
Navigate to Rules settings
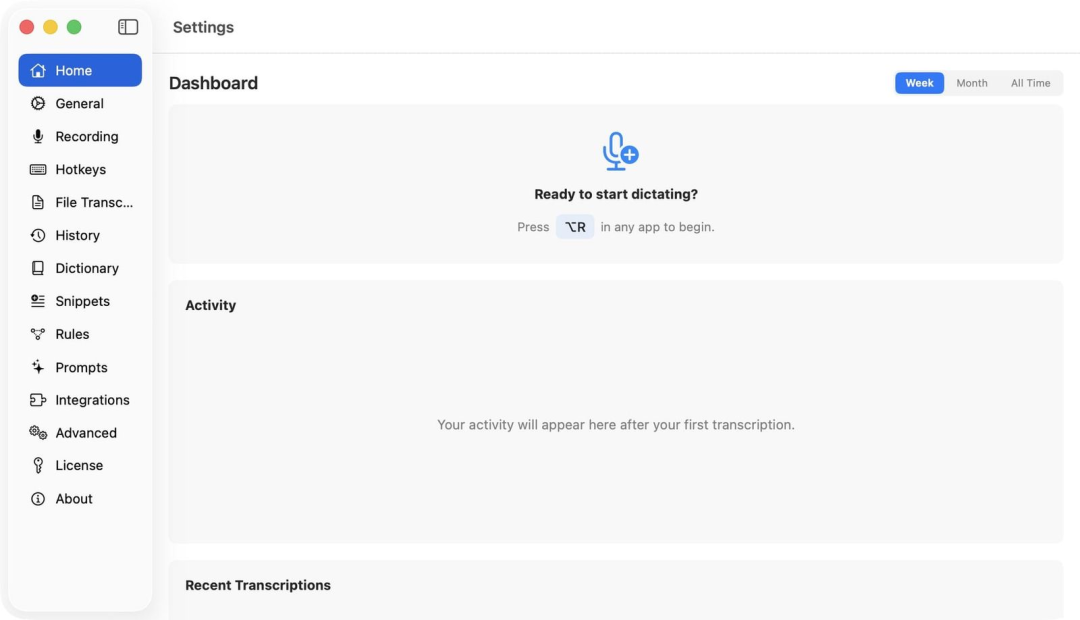coord(72,334)
